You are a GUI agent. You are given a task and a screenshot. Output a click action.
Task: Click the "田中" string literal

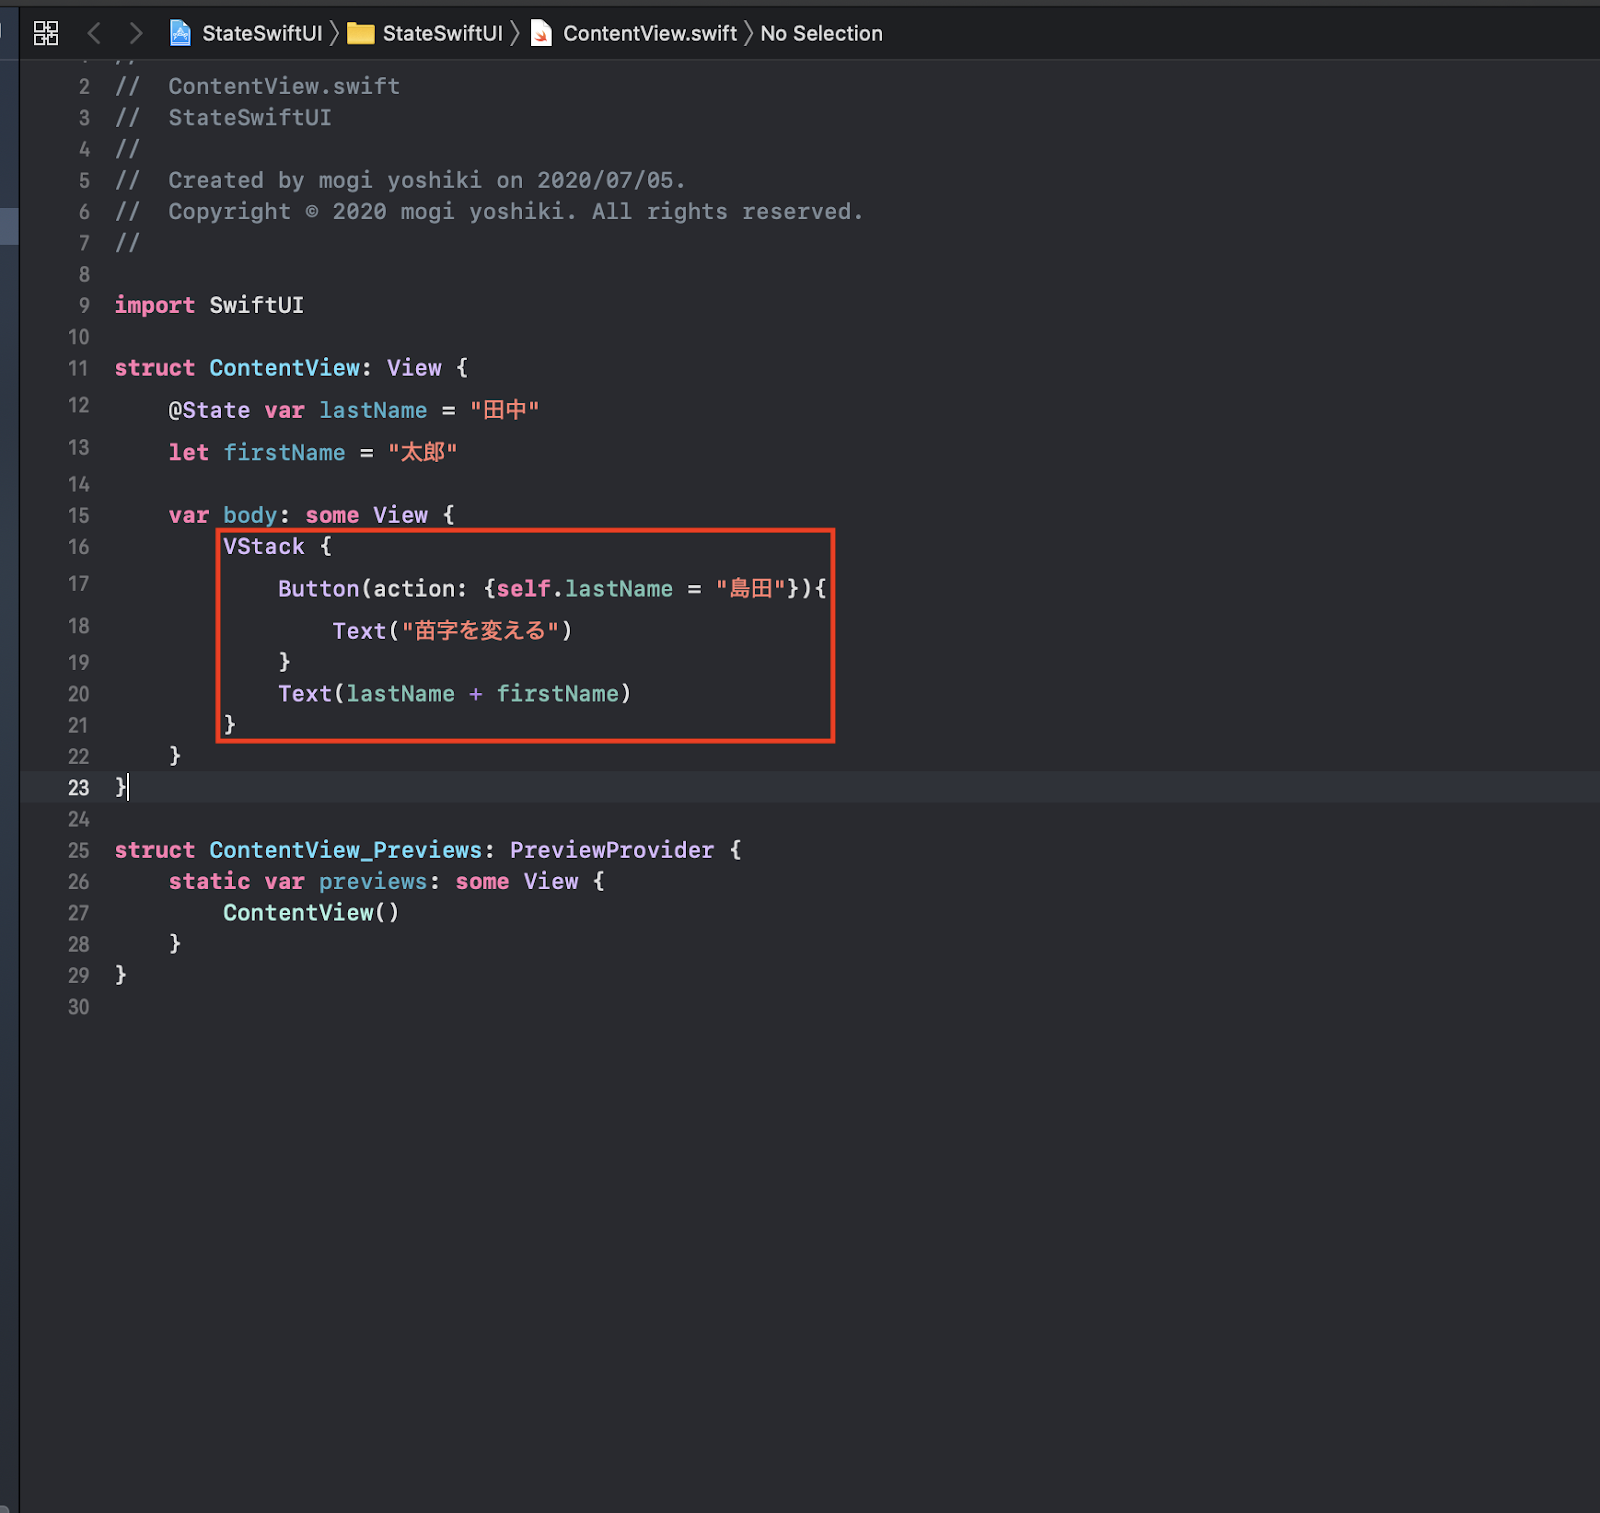click(x=504, y=410)
